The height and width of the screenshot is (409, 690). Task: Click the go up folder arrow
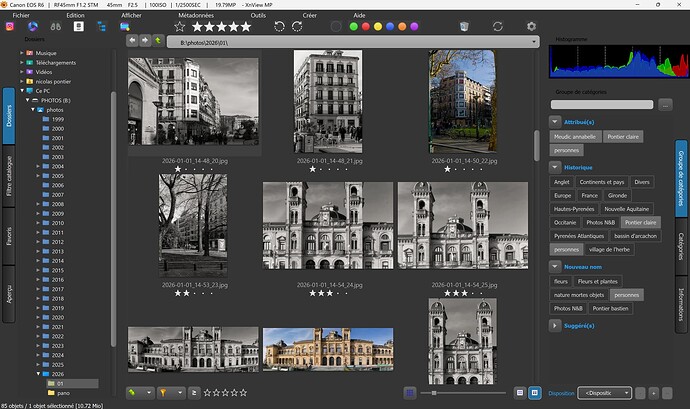[x=157, y=41]
